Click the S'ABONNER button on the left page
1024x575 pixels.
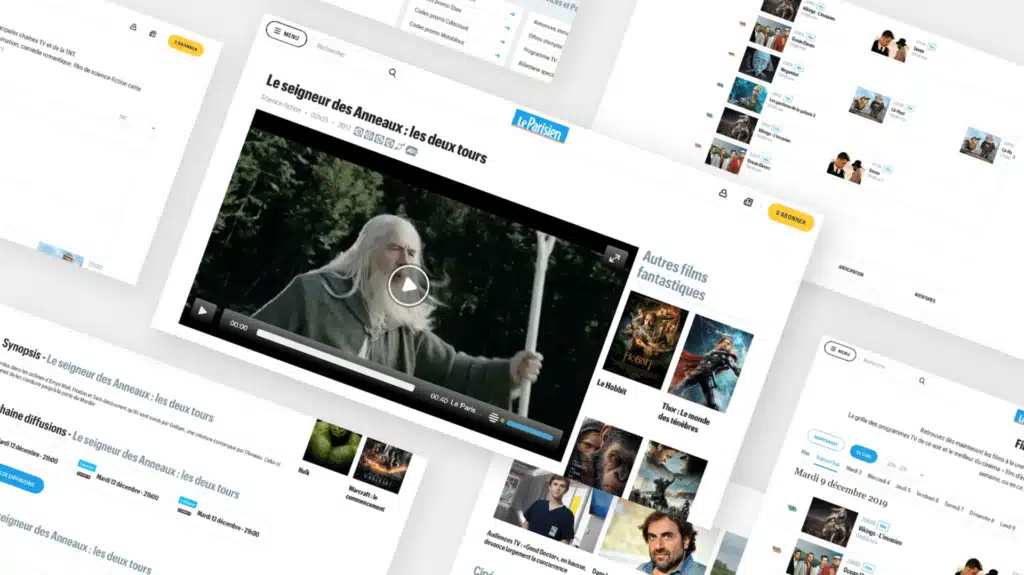[186, 46]
